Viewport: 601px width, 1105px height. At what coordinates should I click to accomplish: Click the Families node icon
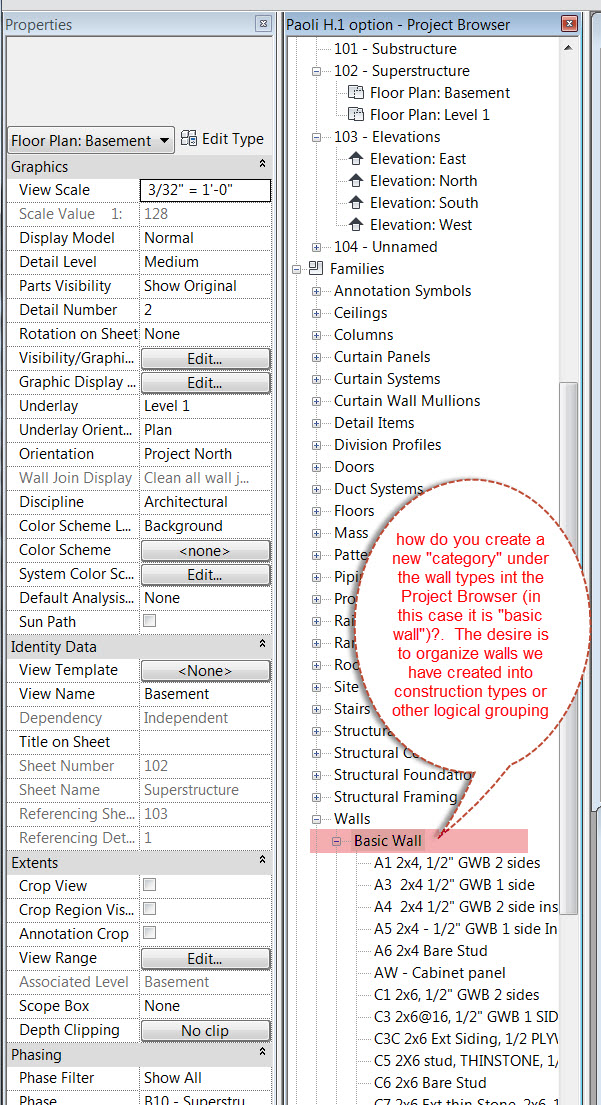coord(316,268)
